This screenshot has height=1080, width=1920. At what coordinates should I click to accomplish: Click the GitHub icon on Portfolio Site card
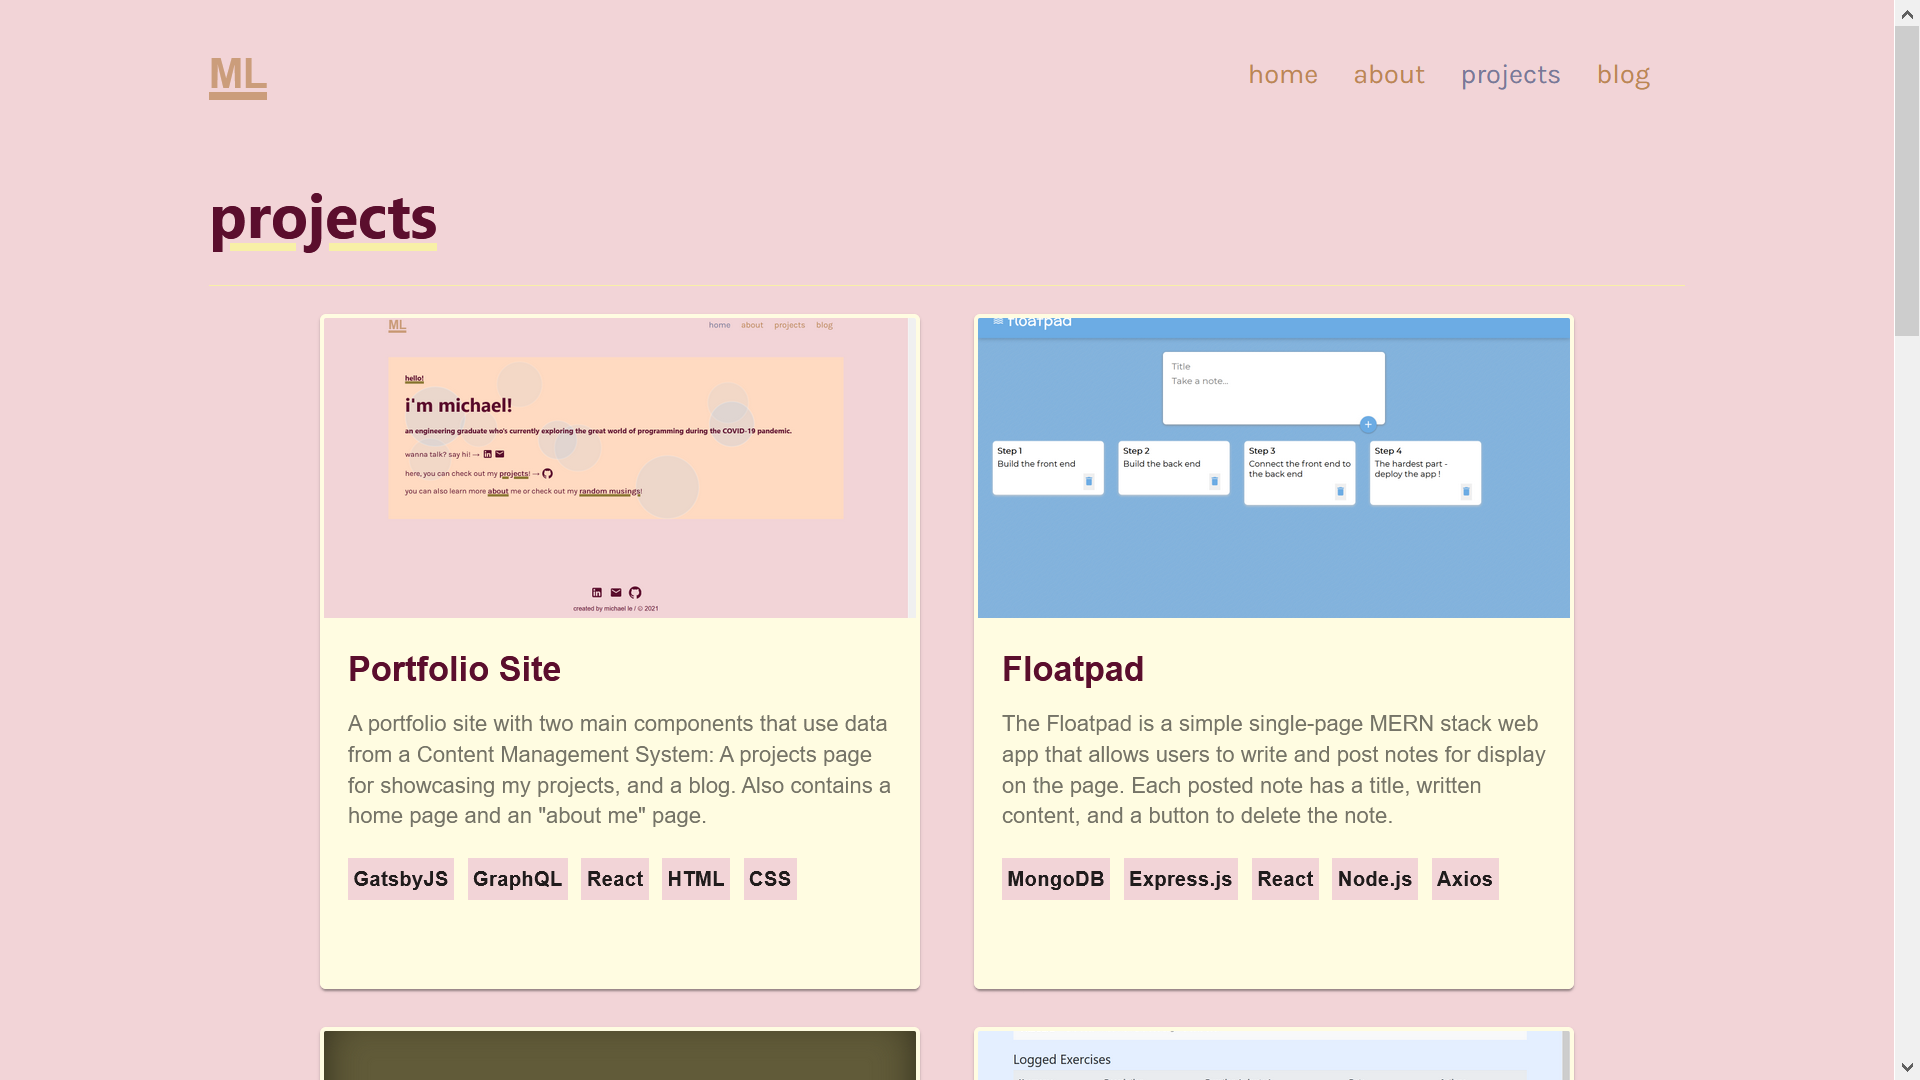(x=634, y=592)
